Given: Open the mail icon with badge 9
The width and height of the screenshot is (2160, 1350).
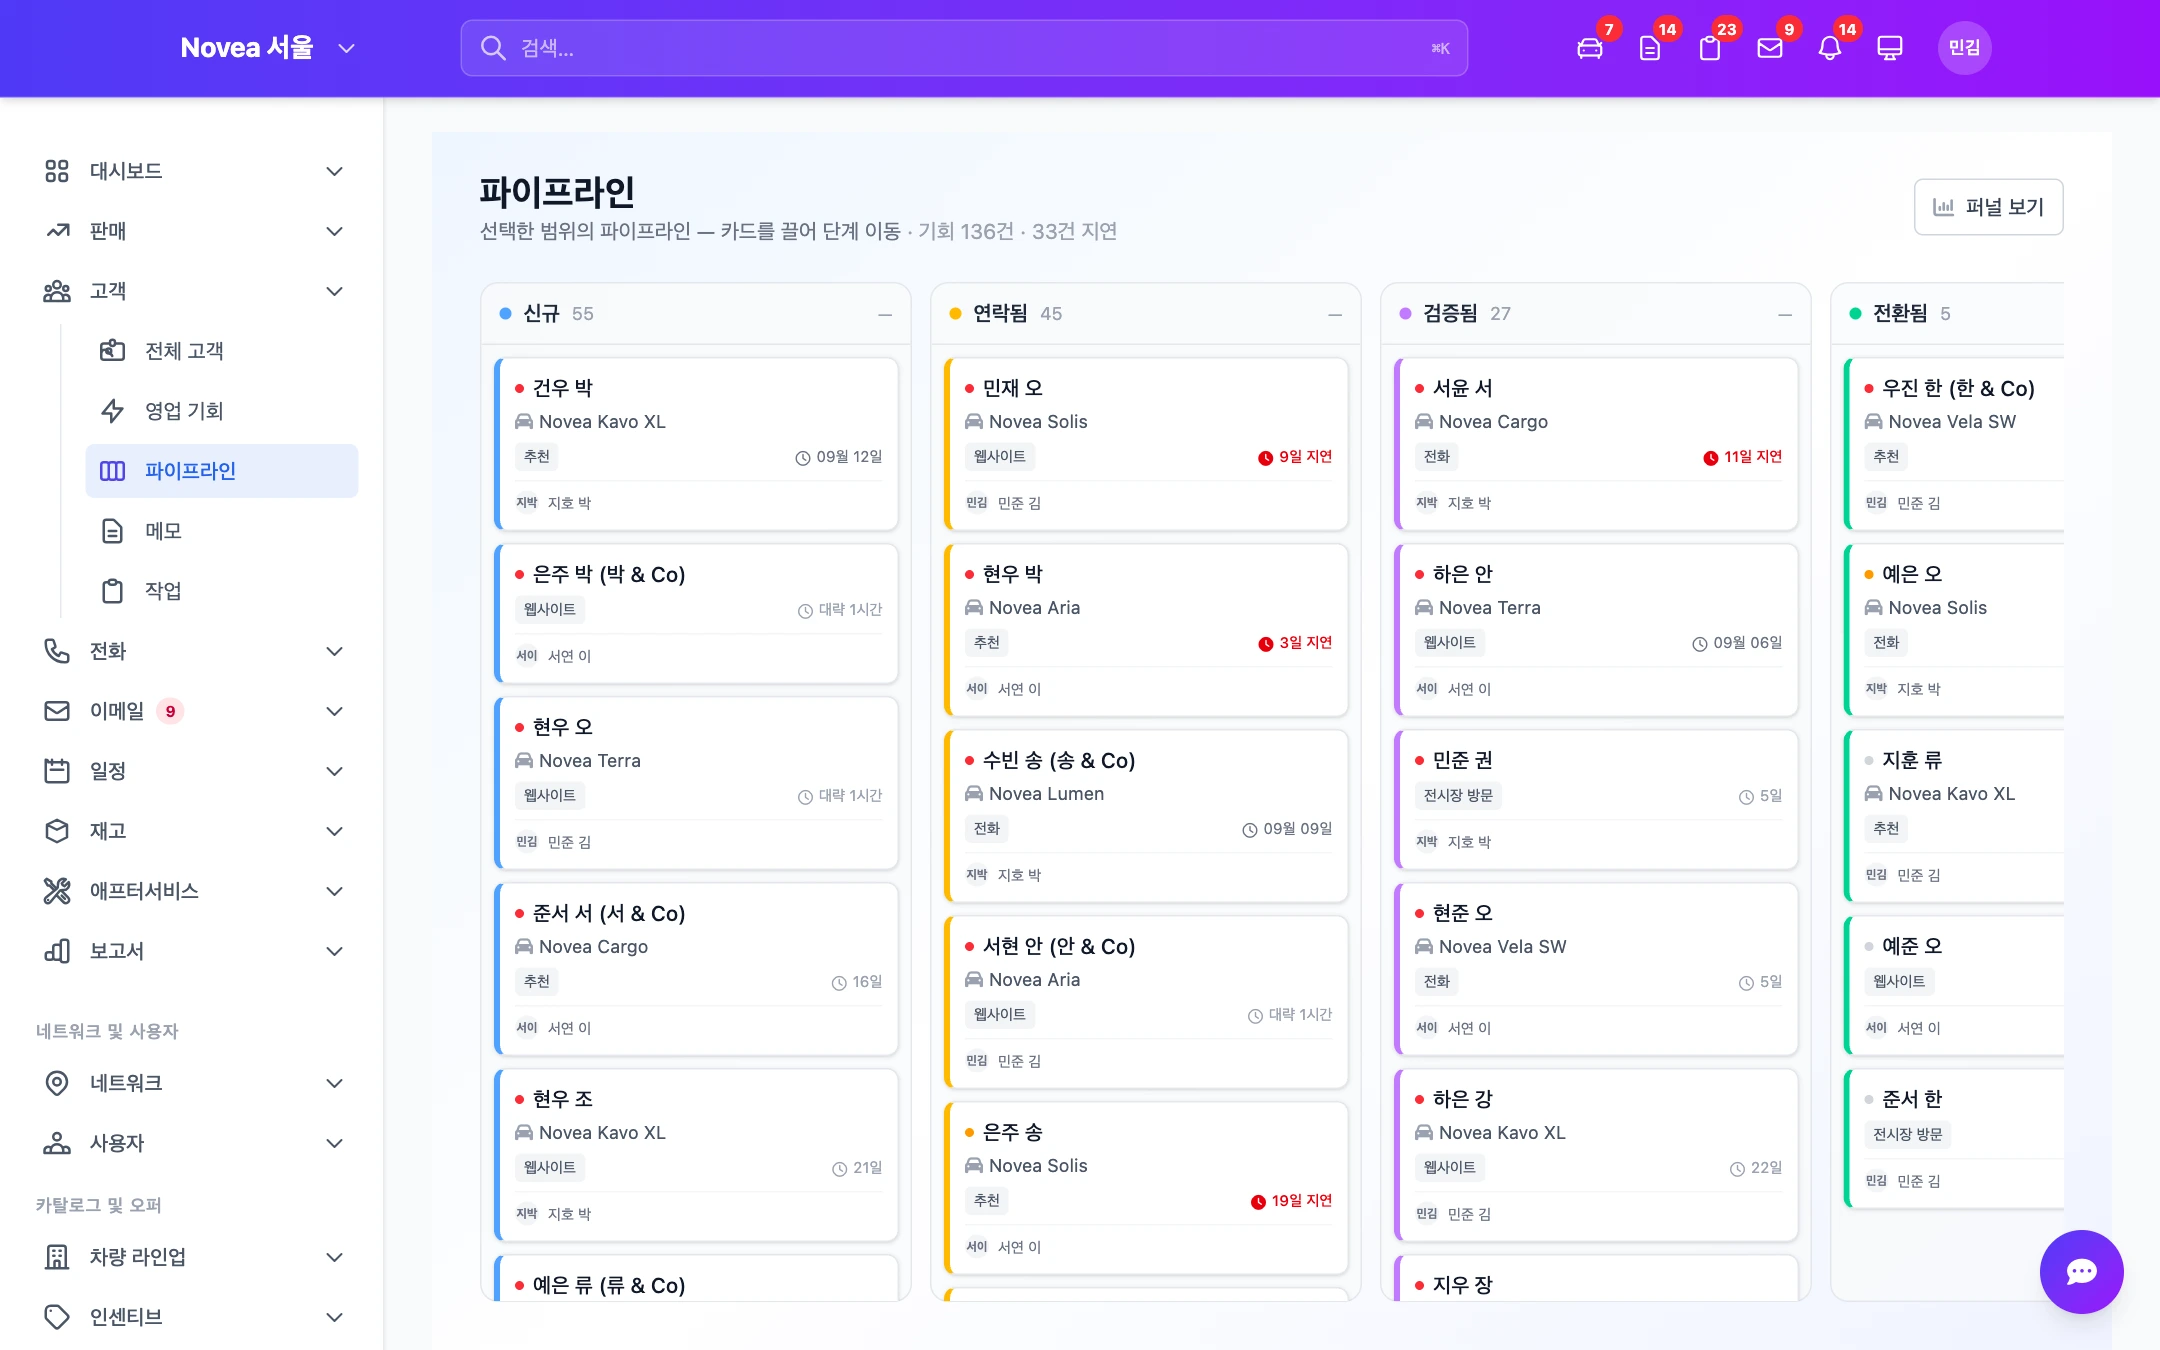Looking at the screenshot, I should coord(1770,48).
